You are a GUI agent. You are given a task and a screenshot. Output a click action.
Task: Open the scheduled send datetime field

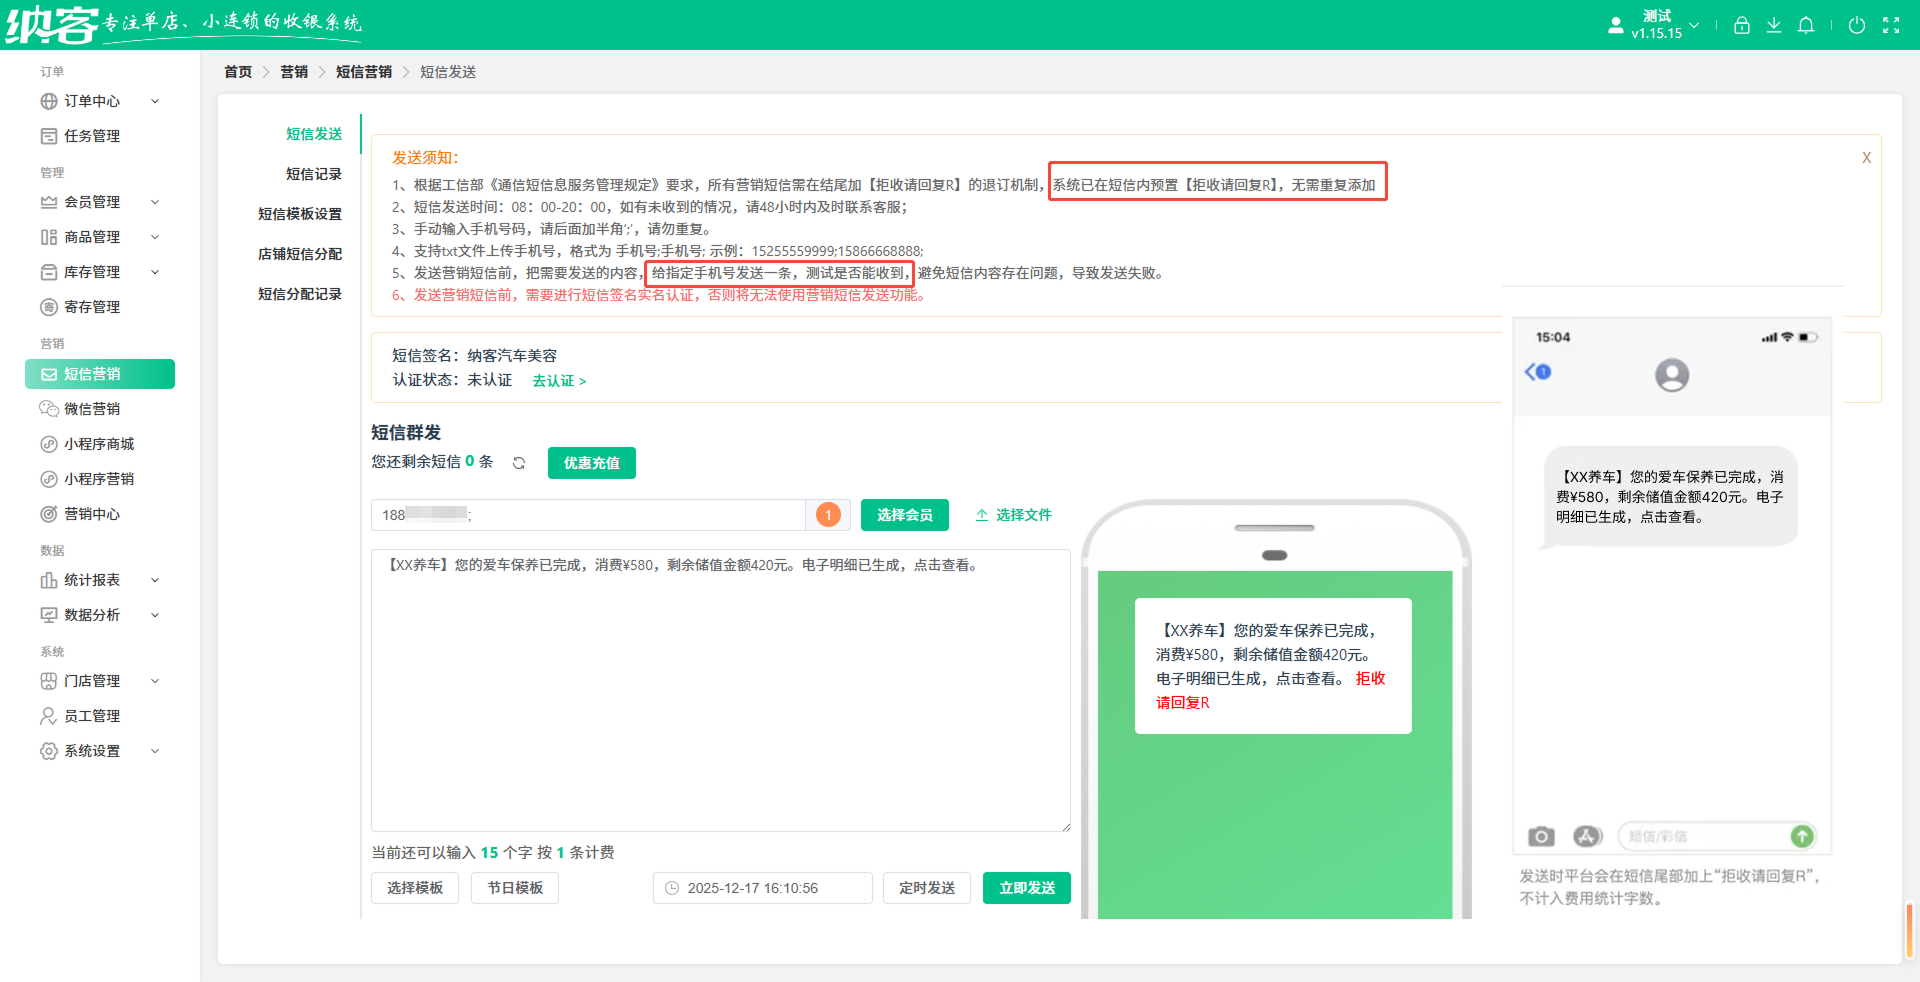click(x=762, y=888)
